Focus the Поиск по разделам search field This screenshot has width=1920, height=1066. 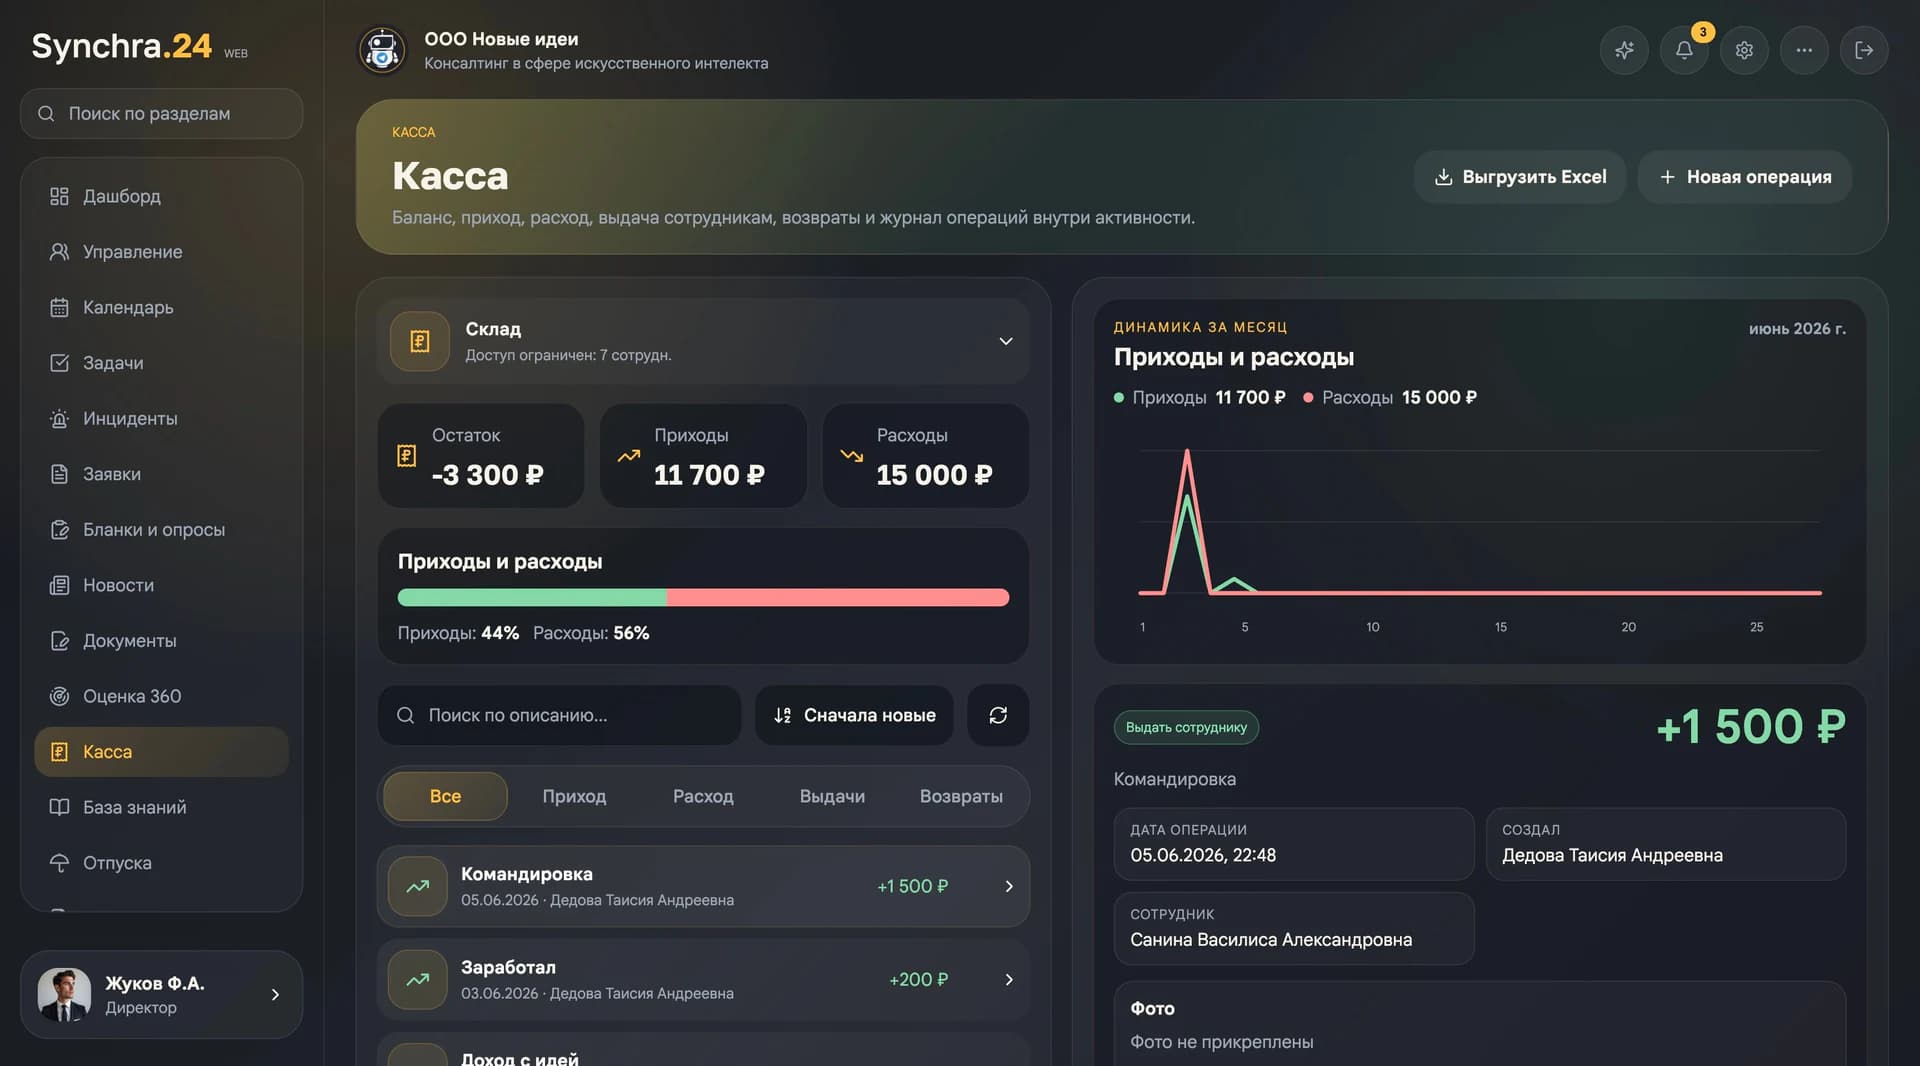[x=162, y=114]
